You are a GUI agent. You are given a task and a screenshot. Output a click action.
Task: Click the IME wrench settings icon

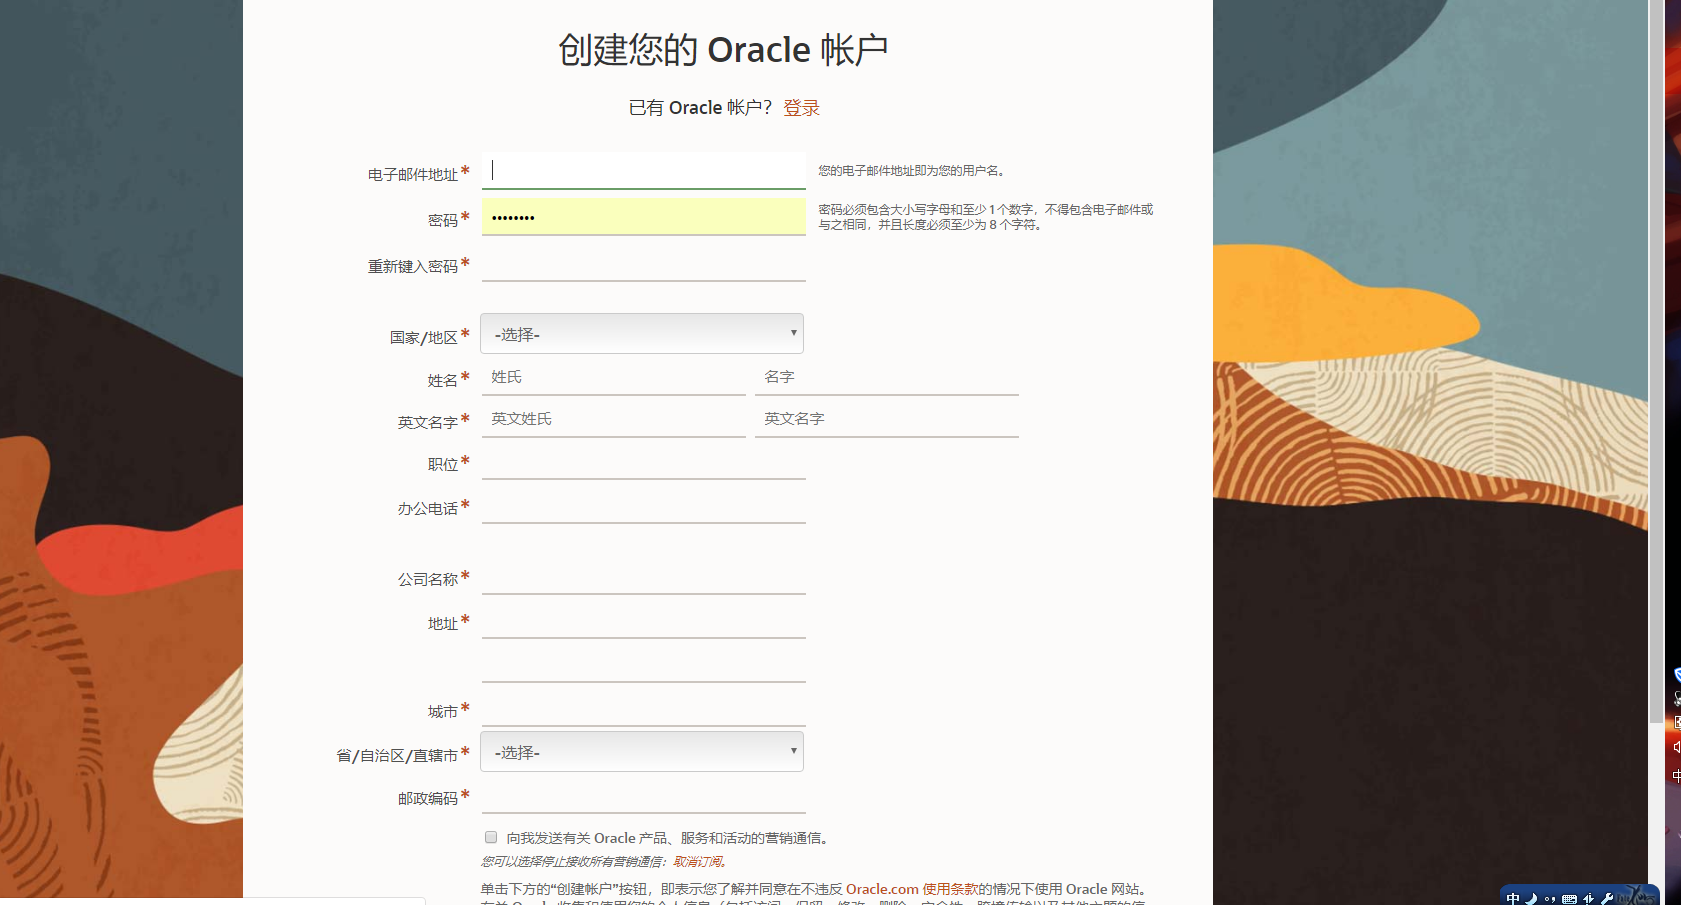(1607, 898)
